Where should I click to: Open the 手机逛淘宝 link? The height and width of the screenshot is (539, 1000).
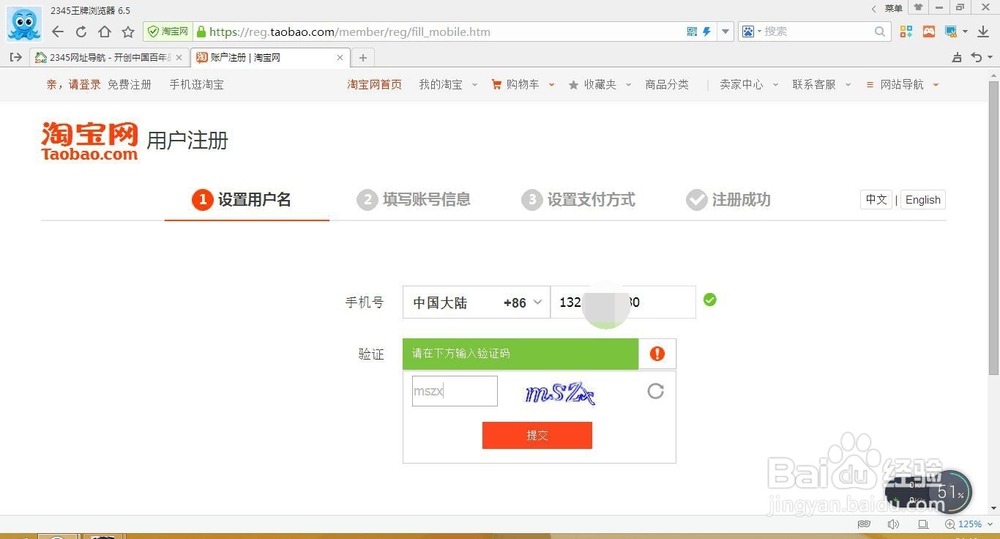(x=196, y=84)
